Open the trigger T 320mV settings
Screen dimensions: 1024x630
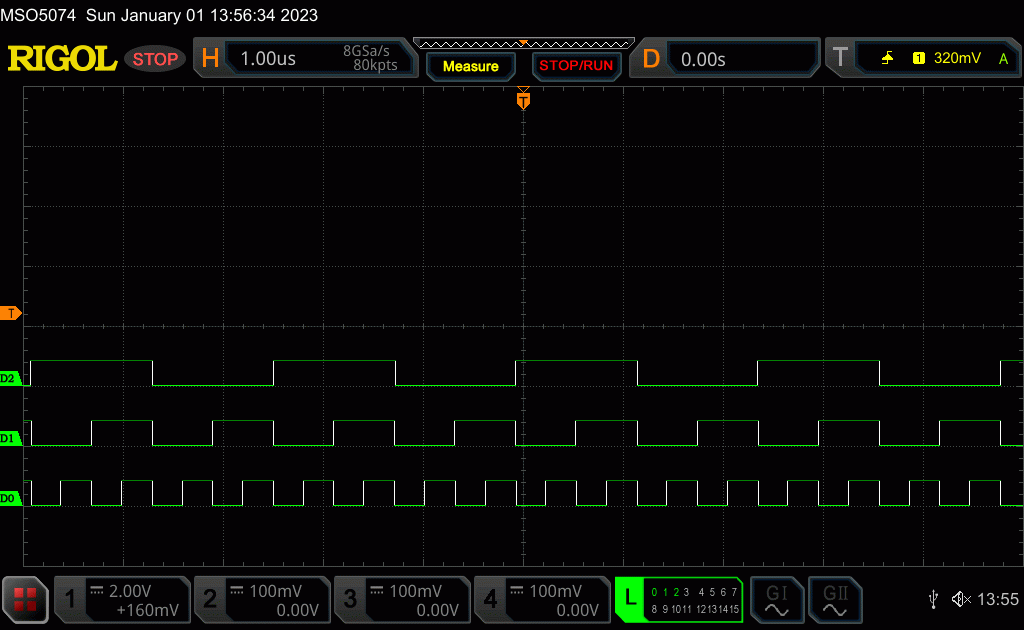[x=921, y=59]
